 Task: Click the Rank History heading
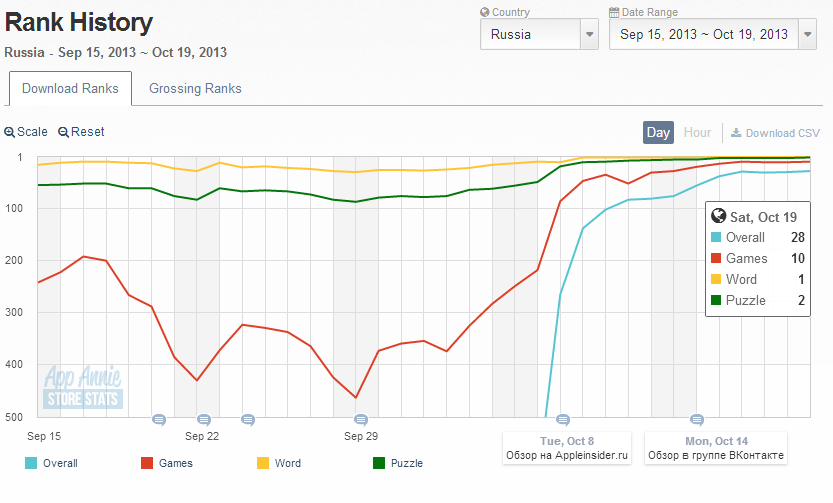(x=79, y=22)
